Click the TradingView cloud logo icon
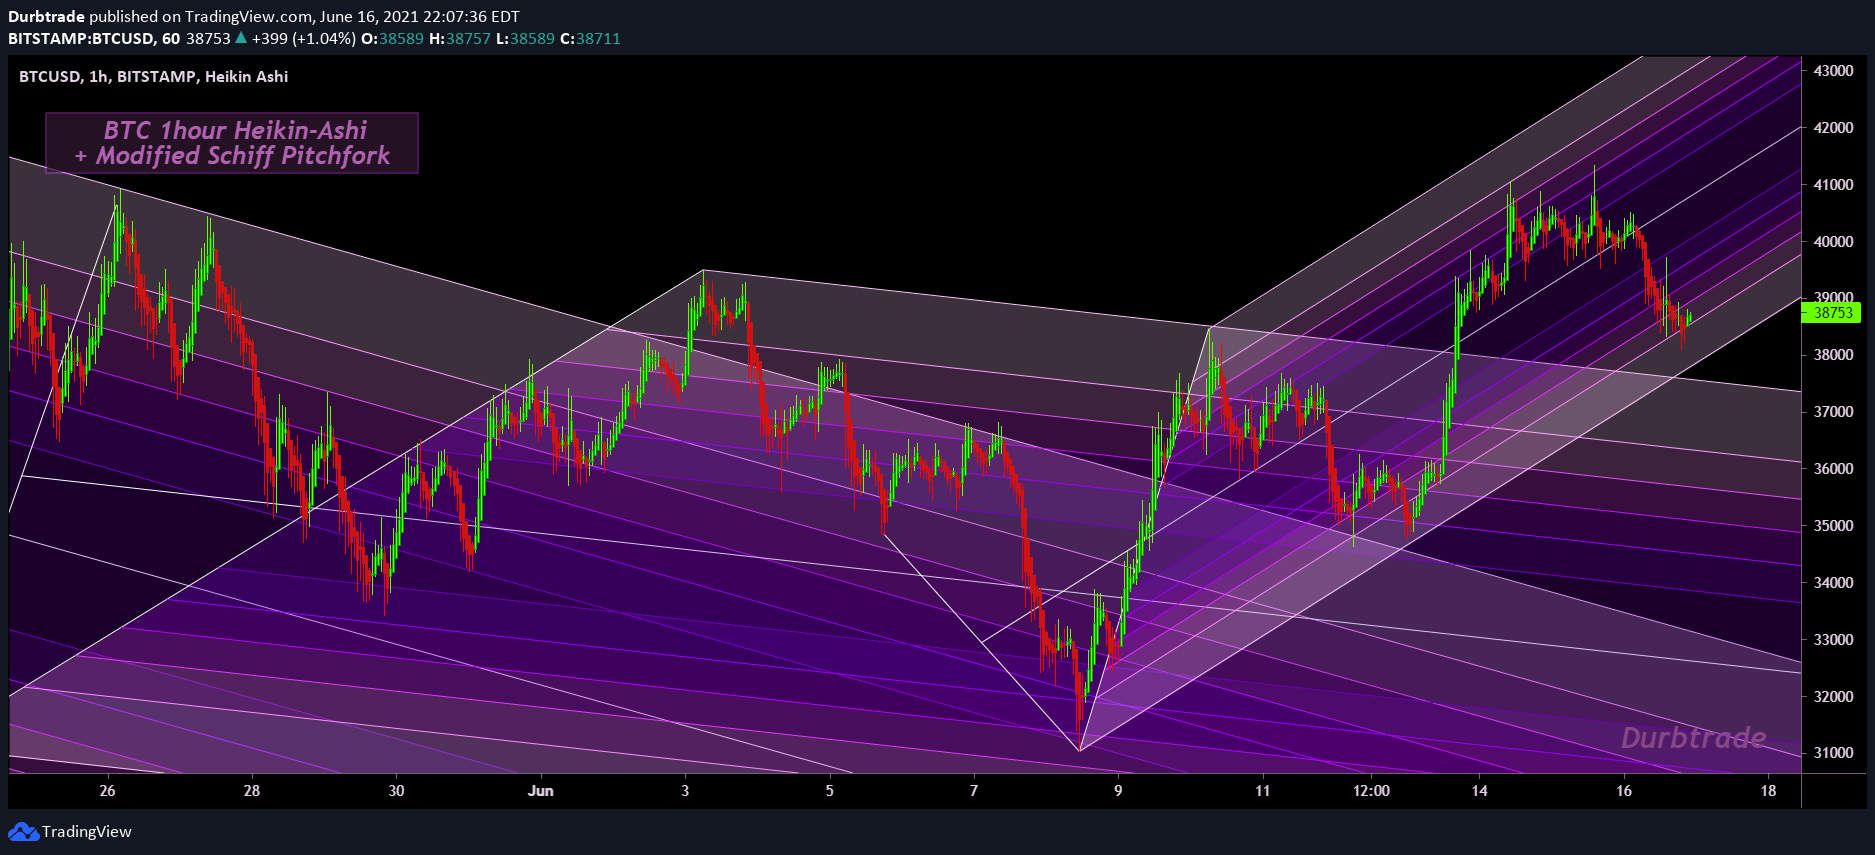Screen dimensions: 1875x855 (23, 832)
